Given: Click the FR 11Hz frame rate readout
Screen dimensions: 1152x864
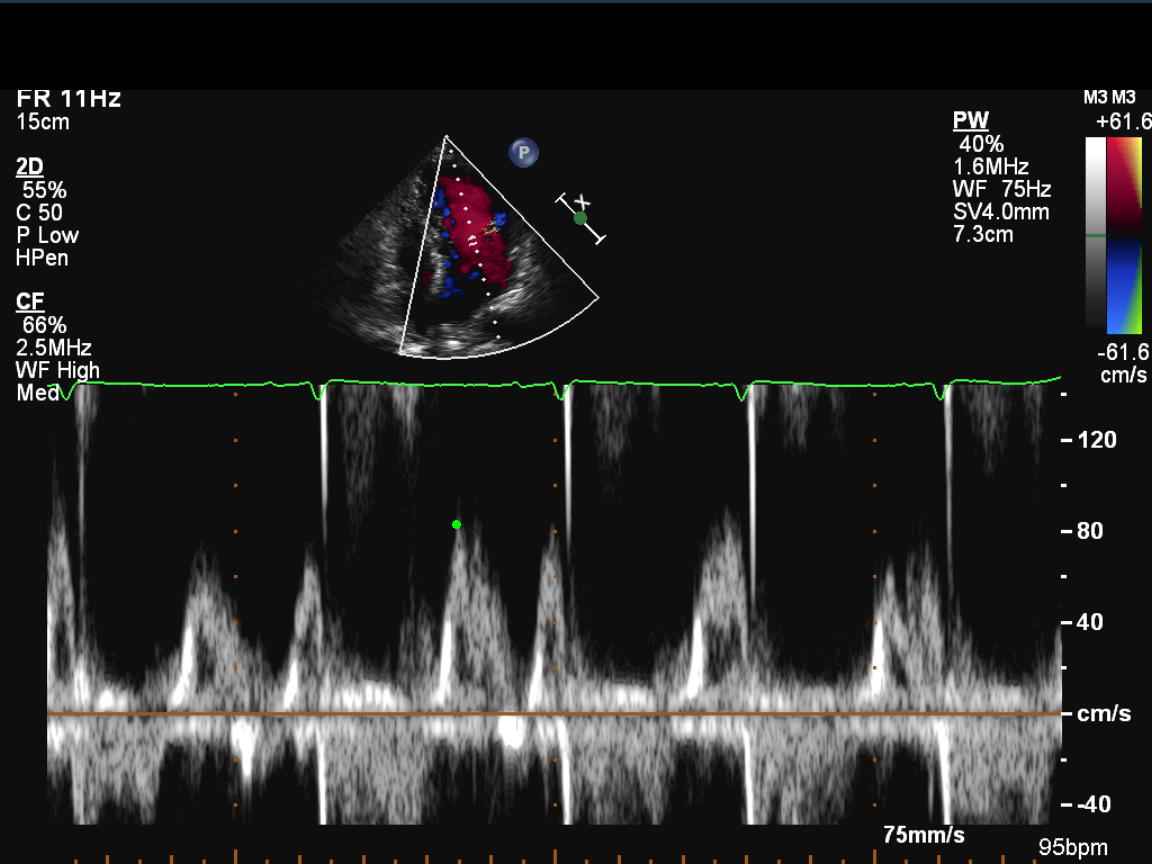Looking at the screenshot, I should click(69, 99).
